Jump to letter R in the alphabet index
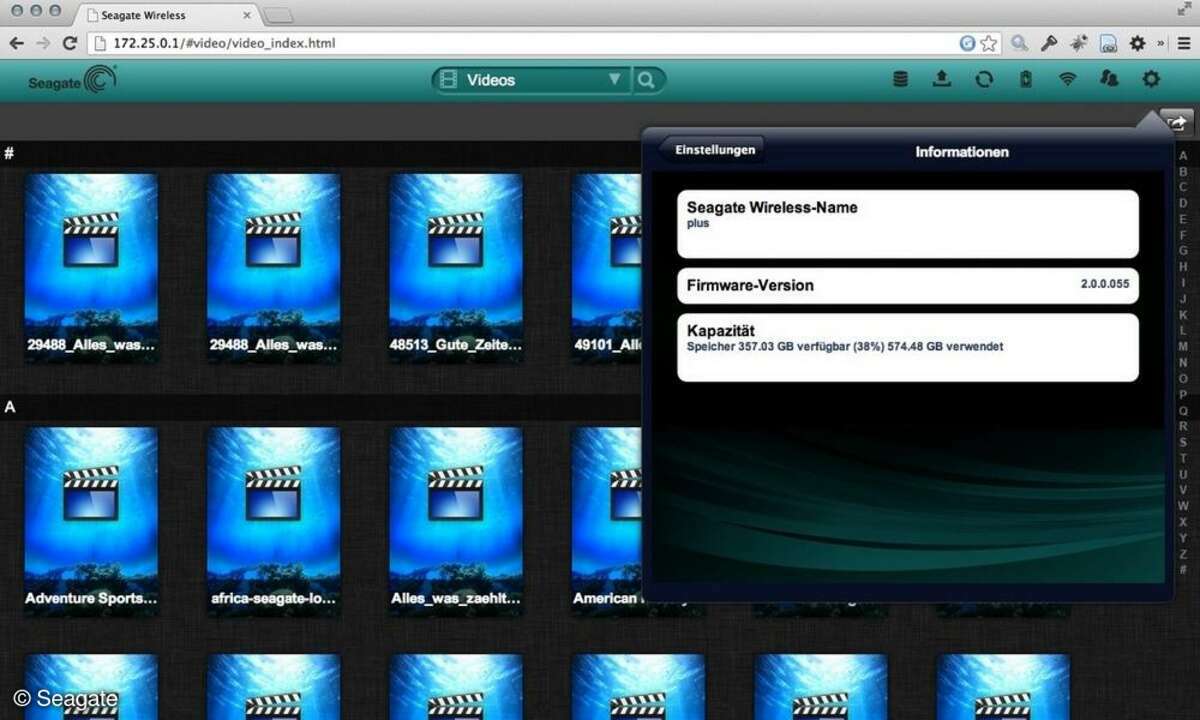The height and width of the screenshot is (720, 1200). tap(1183, 426)
